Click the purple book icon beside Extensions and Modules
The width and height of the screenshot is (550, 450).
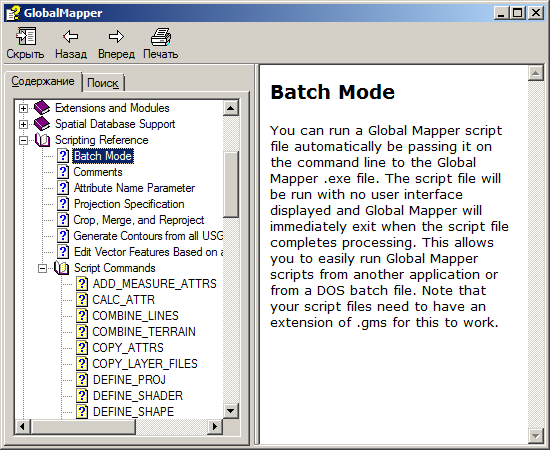coord(42,108)
